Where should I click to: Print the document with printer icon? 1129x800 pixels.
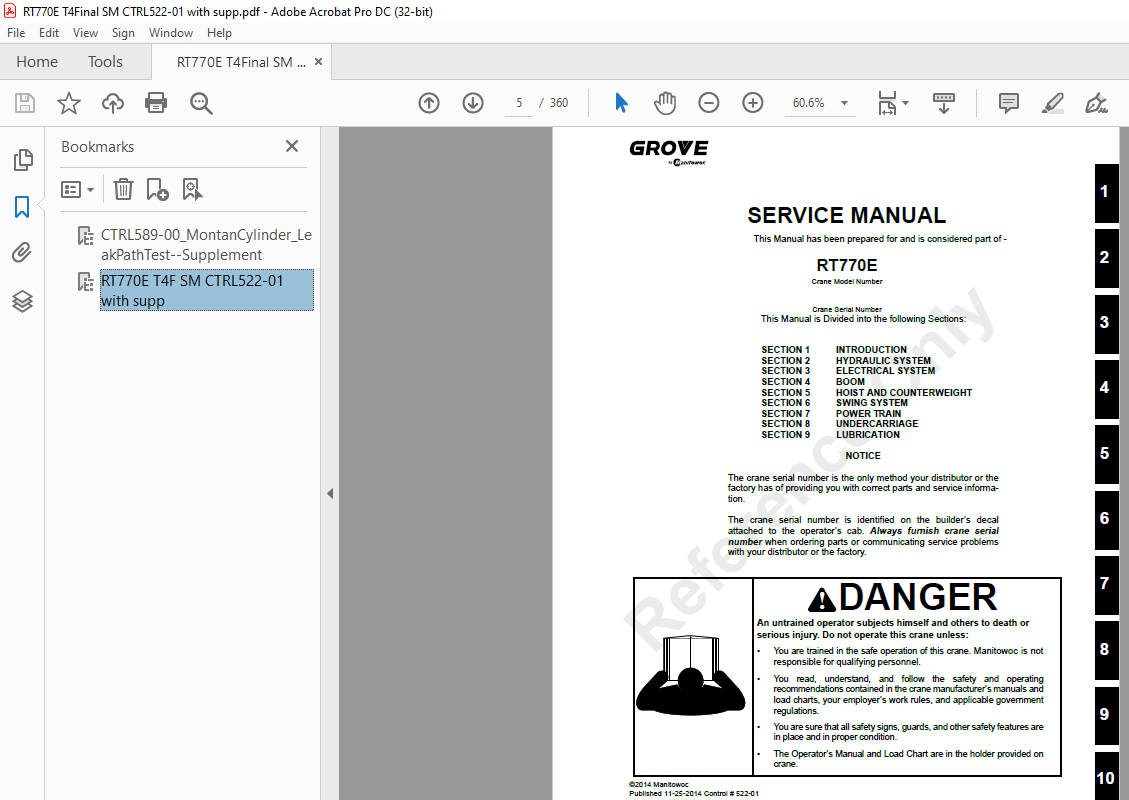tap(156, 103)
